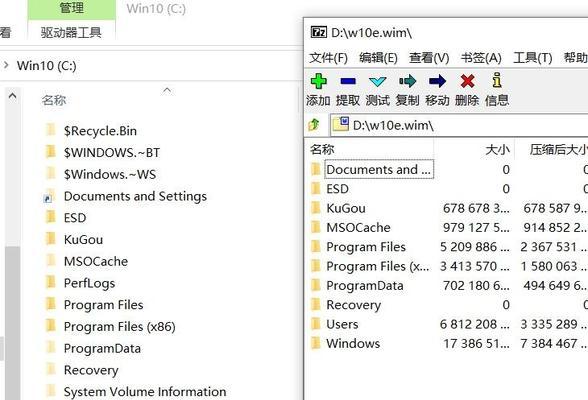Select the Windows folder in the archive
Viewport: 588px width, 400px height.
(x=353, y=343)
